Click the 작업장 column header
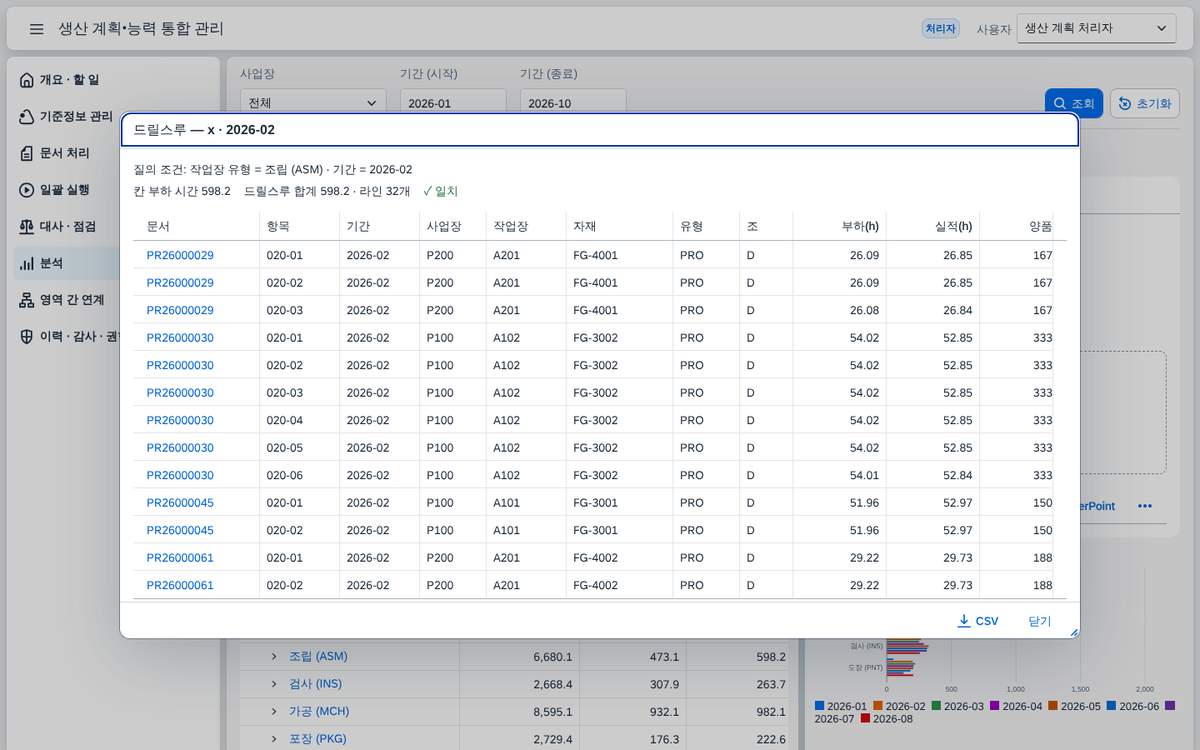This screenshot has height=750, width=1200. pos(526,226)
